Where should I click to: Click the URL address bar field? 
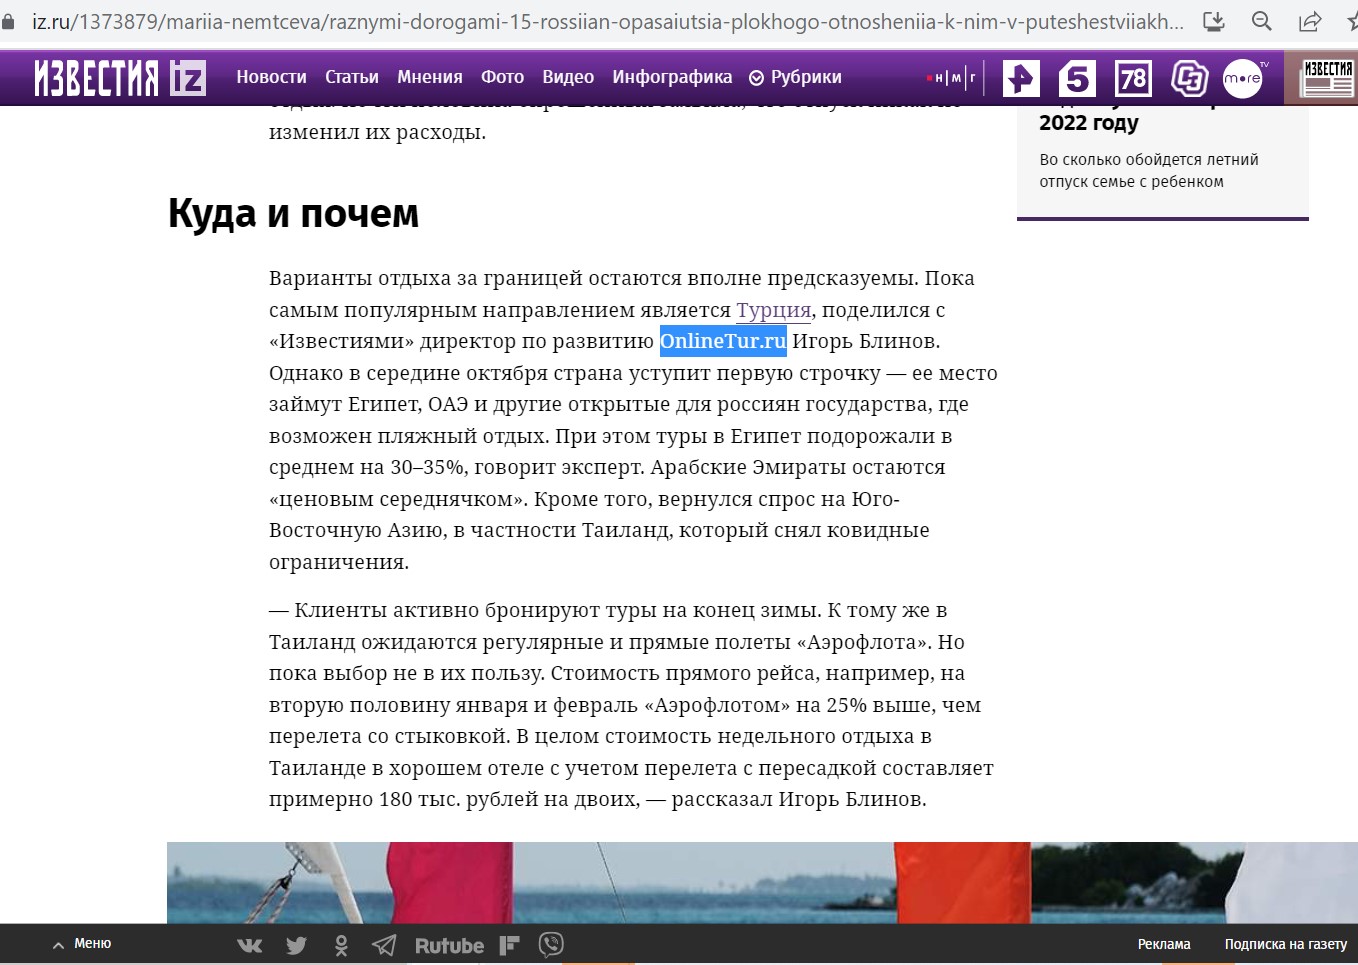(x=600, y=21)
